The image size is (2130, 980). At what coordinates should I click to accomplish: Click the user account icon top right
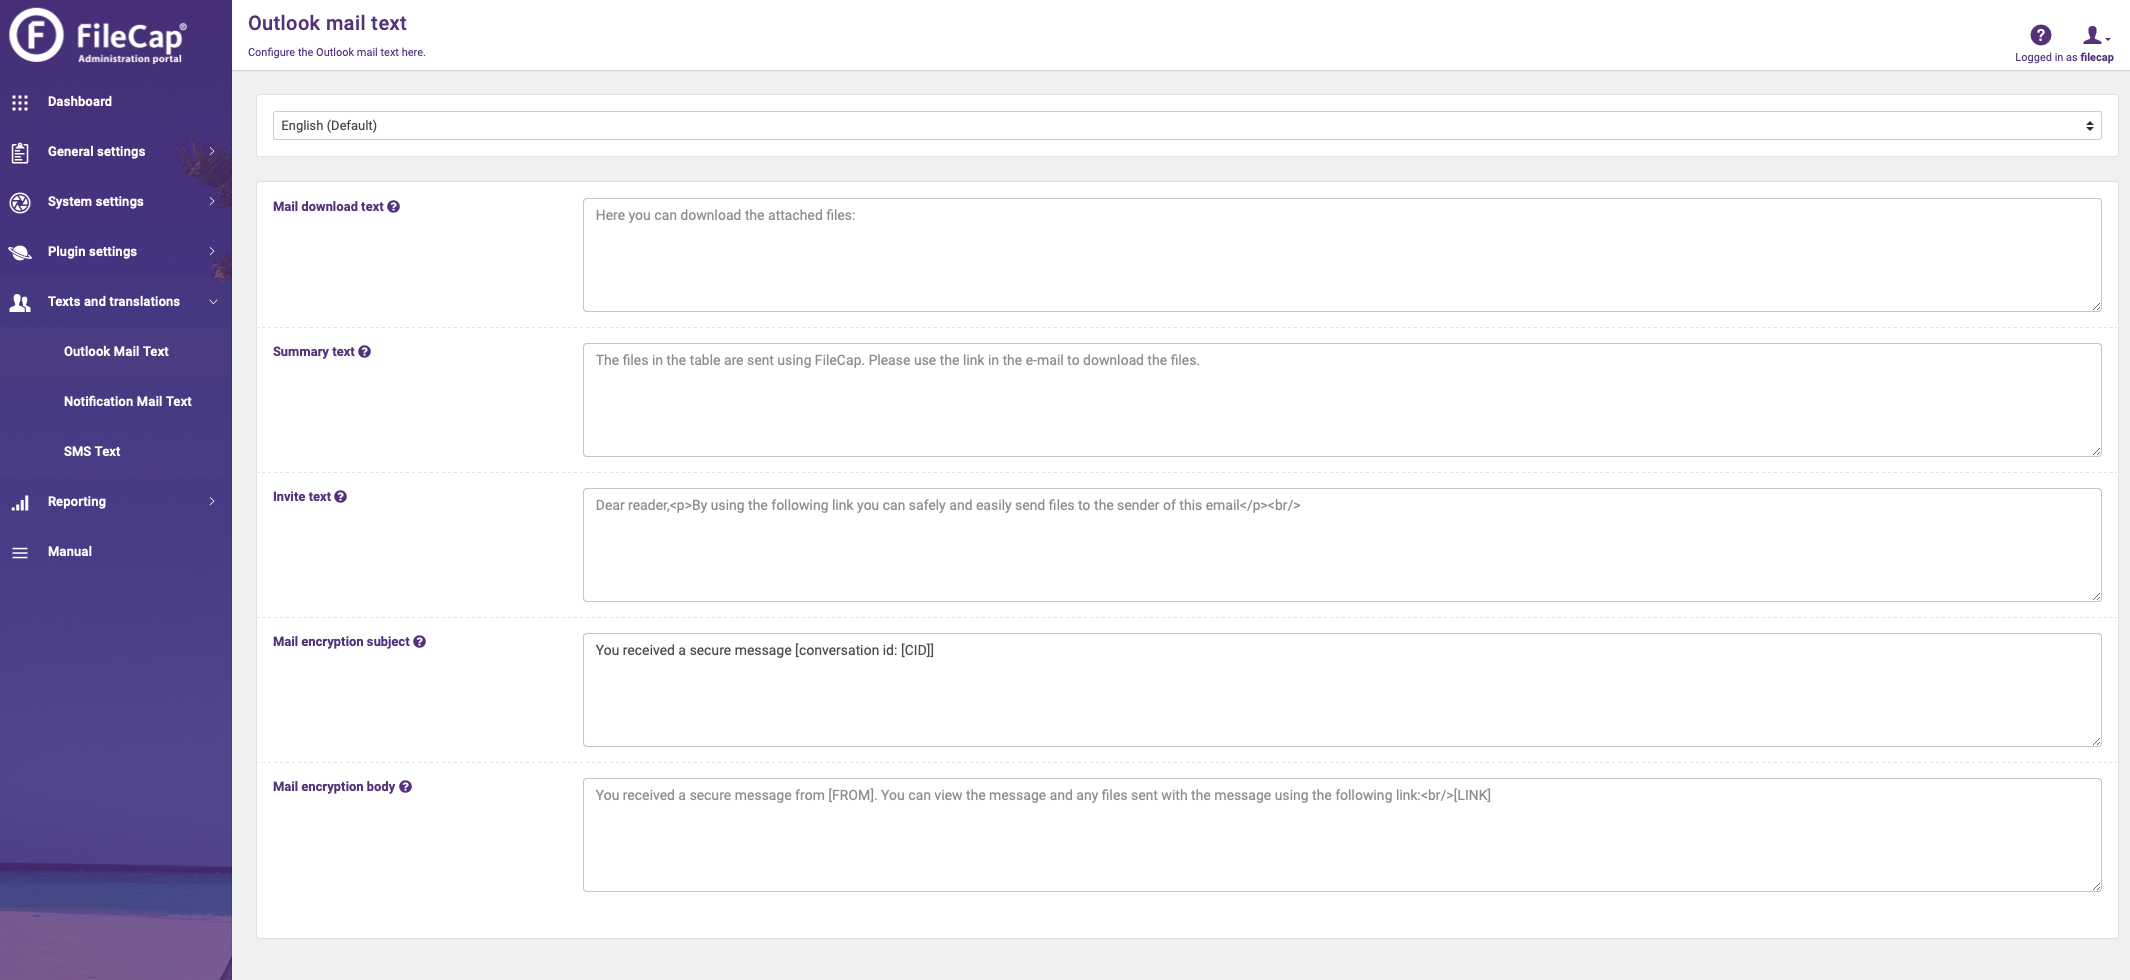(x=2092, y=36)
